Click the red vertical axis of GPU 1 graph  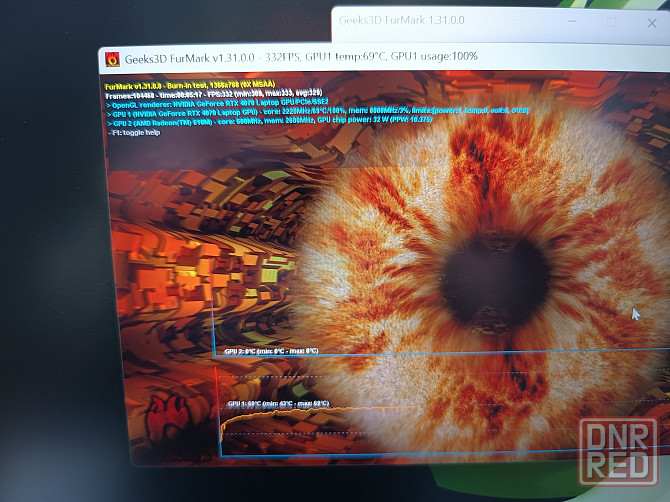click(x=216, y=410)
